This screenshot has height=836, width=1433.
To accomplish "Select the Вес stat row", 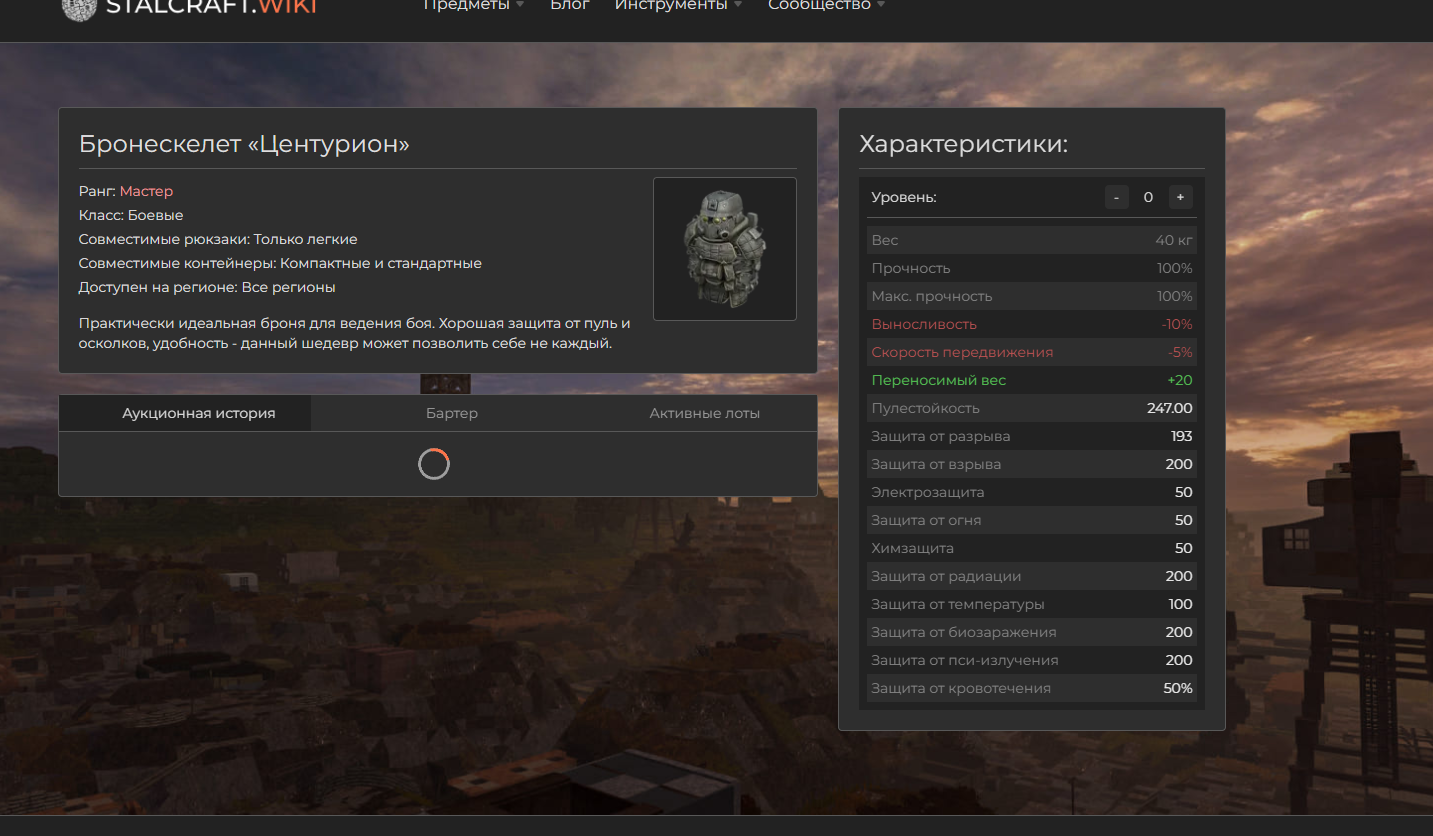I will [x=1031, y=240].
